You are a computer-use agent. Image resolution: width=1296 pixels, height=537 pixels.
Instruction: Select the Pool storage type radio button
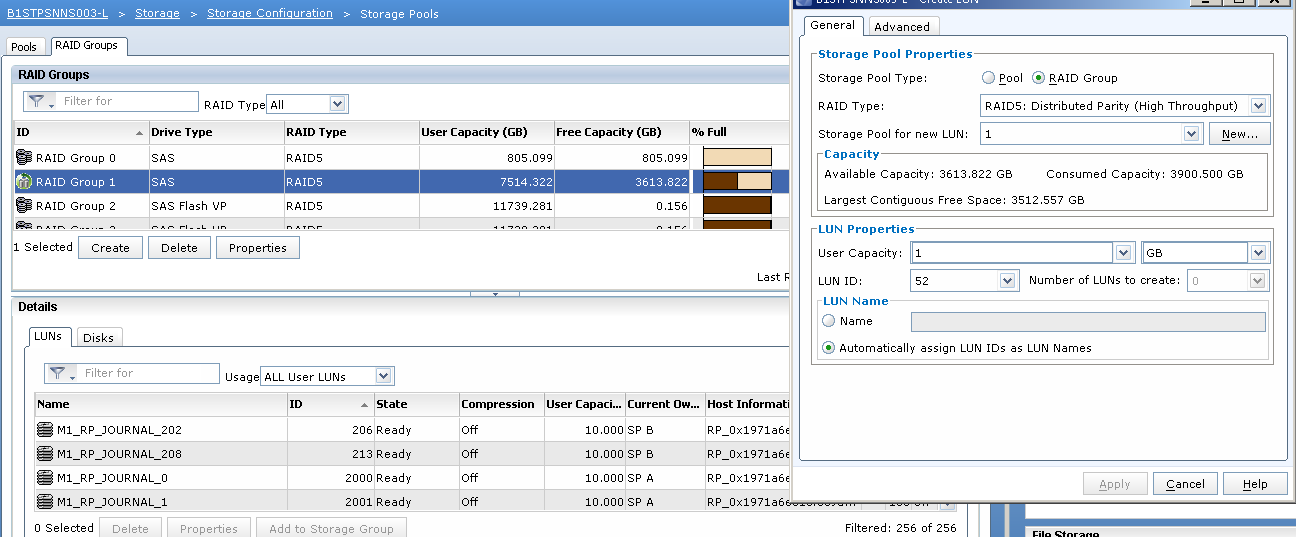coord(989,77)
